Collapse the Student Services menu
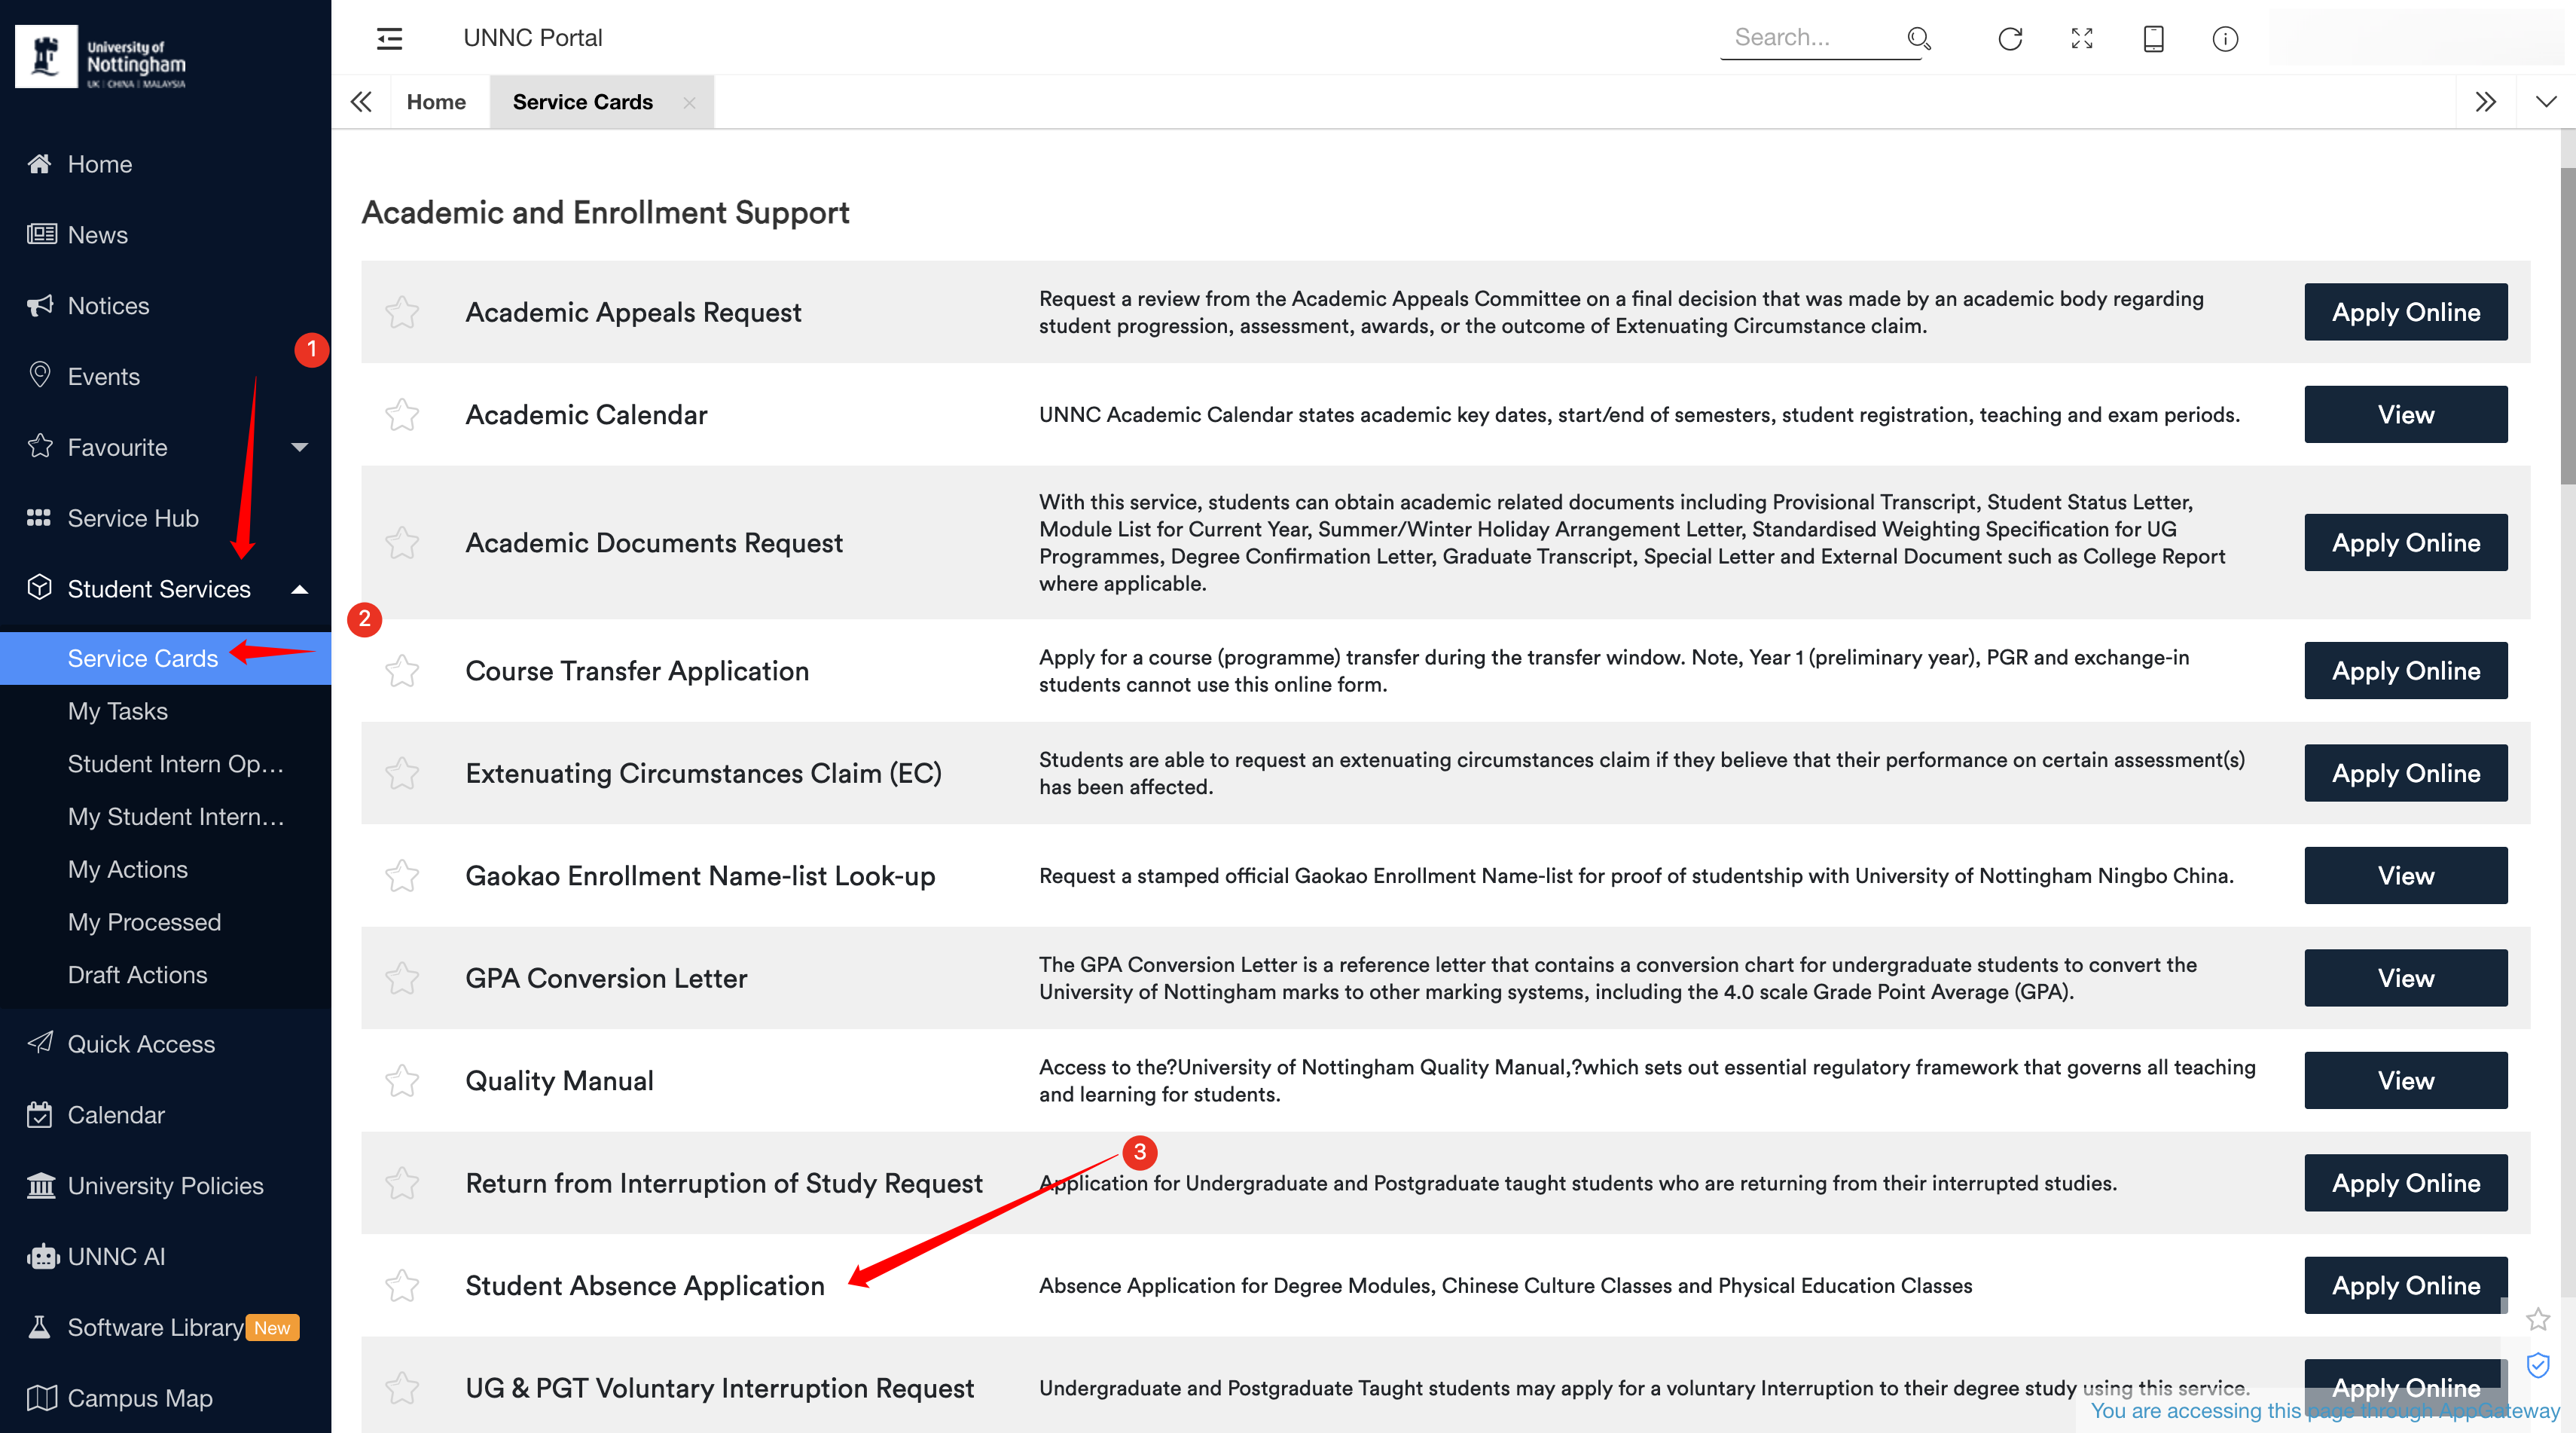The height and width of the screenshot is (1433, 2576). (299, 589)
